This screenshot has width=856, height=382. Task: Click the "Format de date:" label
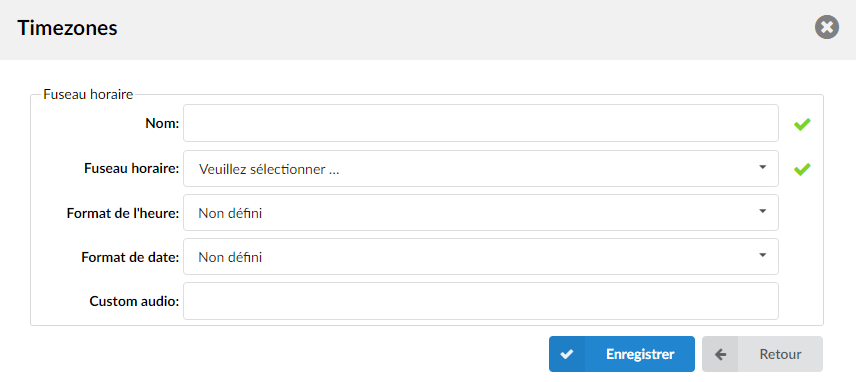point(130,257)
